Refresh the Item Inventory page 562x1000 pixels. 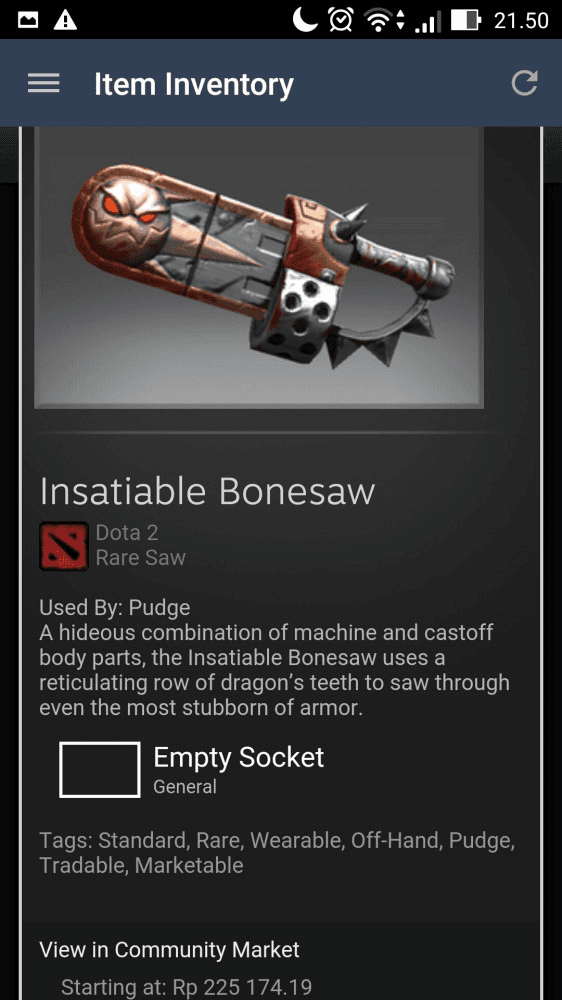(524, 83)
